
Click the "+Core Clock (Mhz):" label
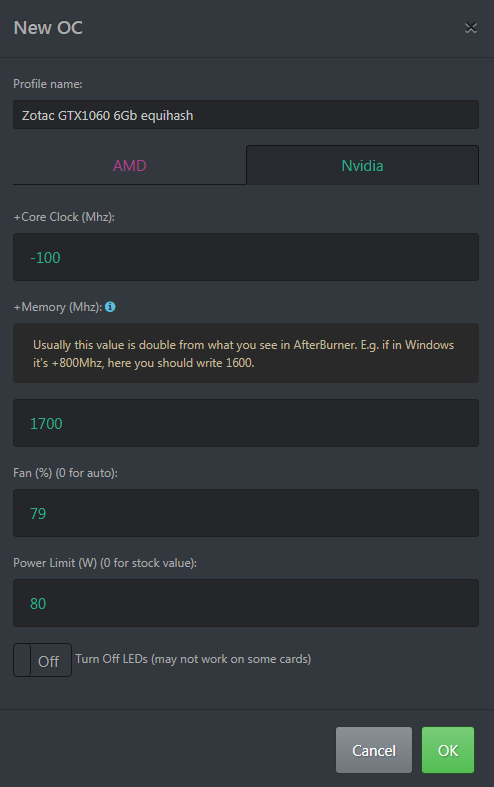point(64,217)
